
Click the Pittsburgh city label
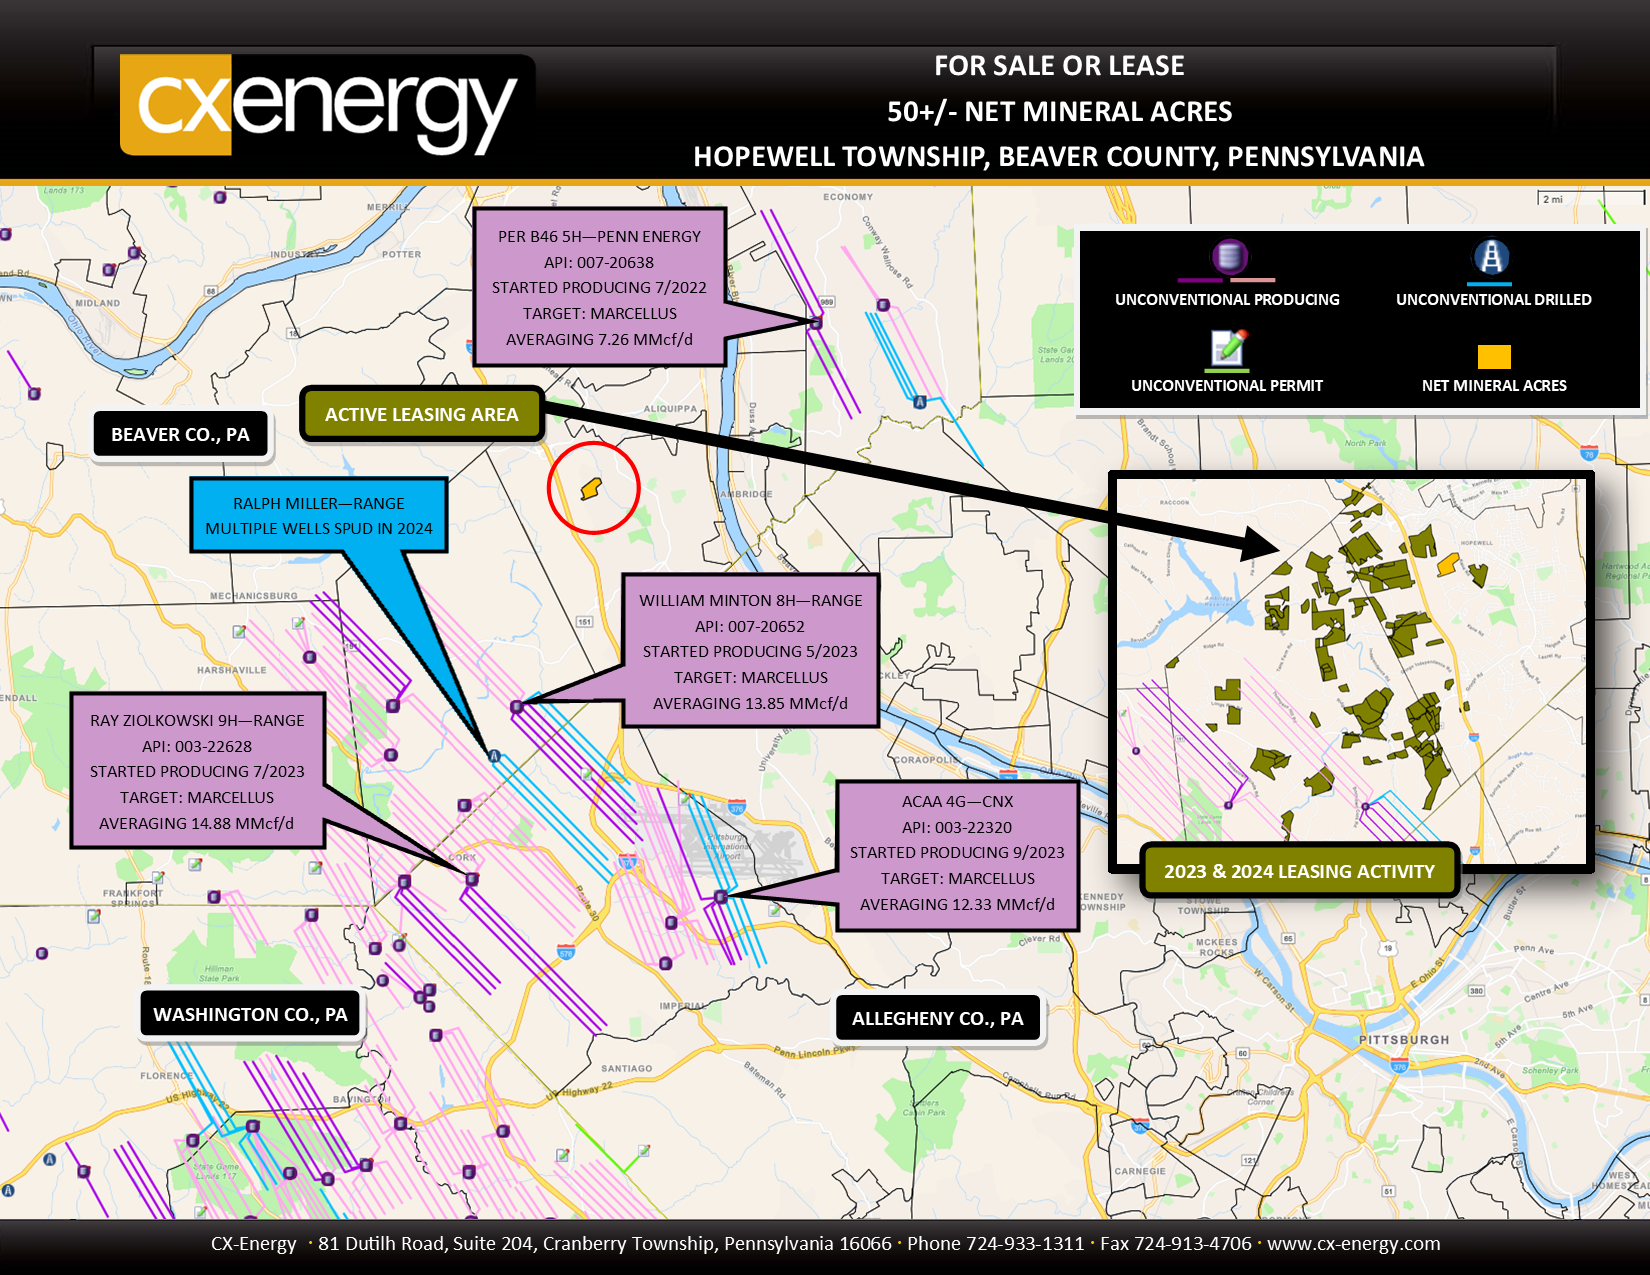[x=1404, y=1040]
